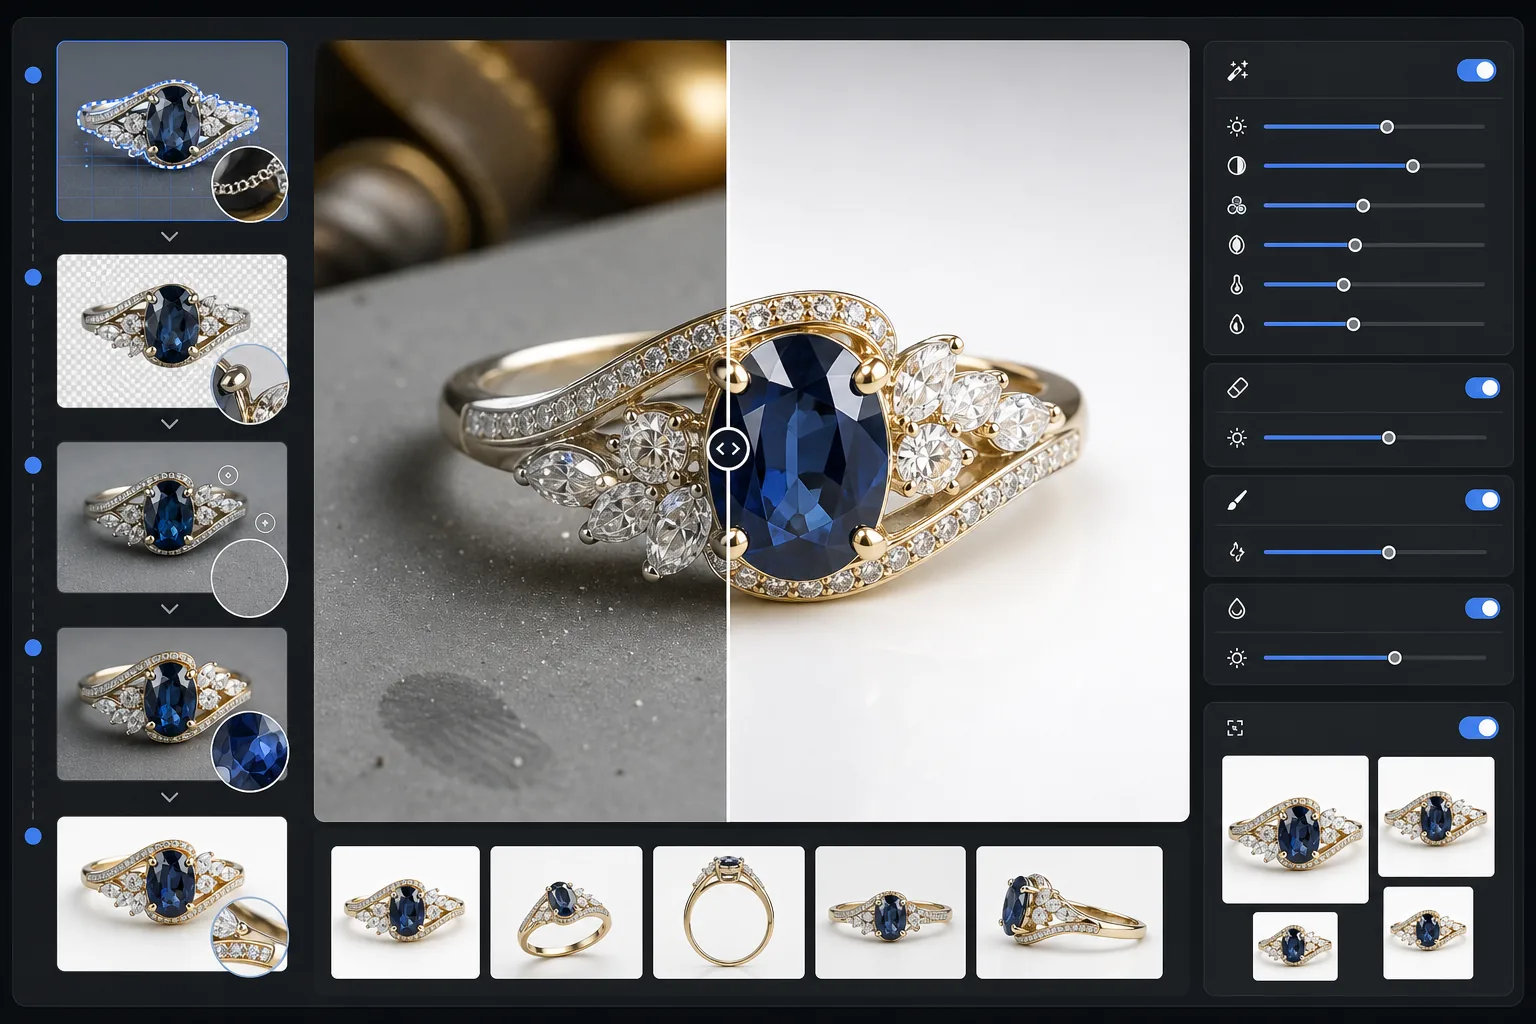Open side-angle ring view at filmstrip end
This screenshot has height=1024, width=1536.
coord(1069,912)
